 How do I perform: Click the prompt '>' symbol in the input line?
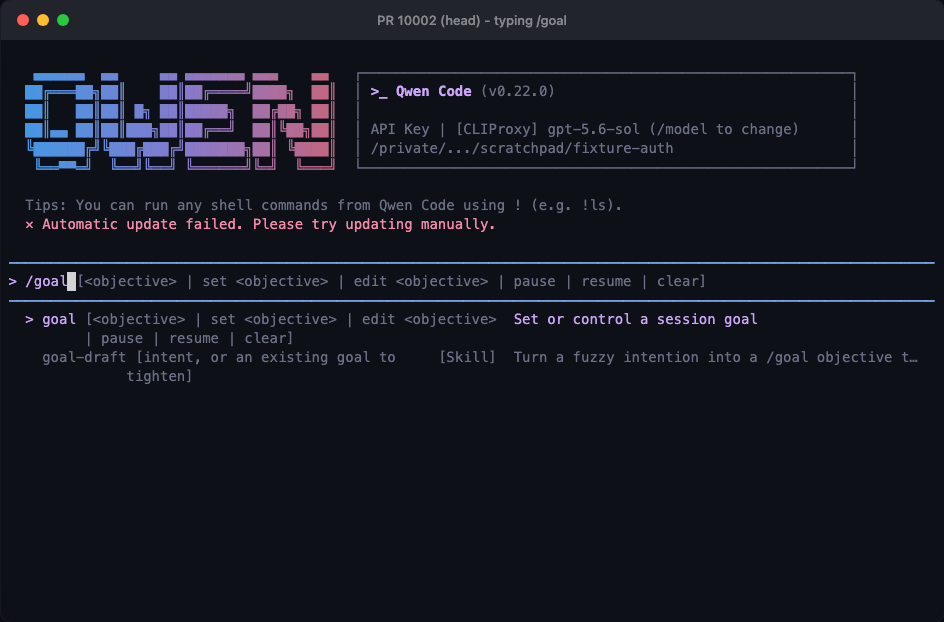[13, 281]
